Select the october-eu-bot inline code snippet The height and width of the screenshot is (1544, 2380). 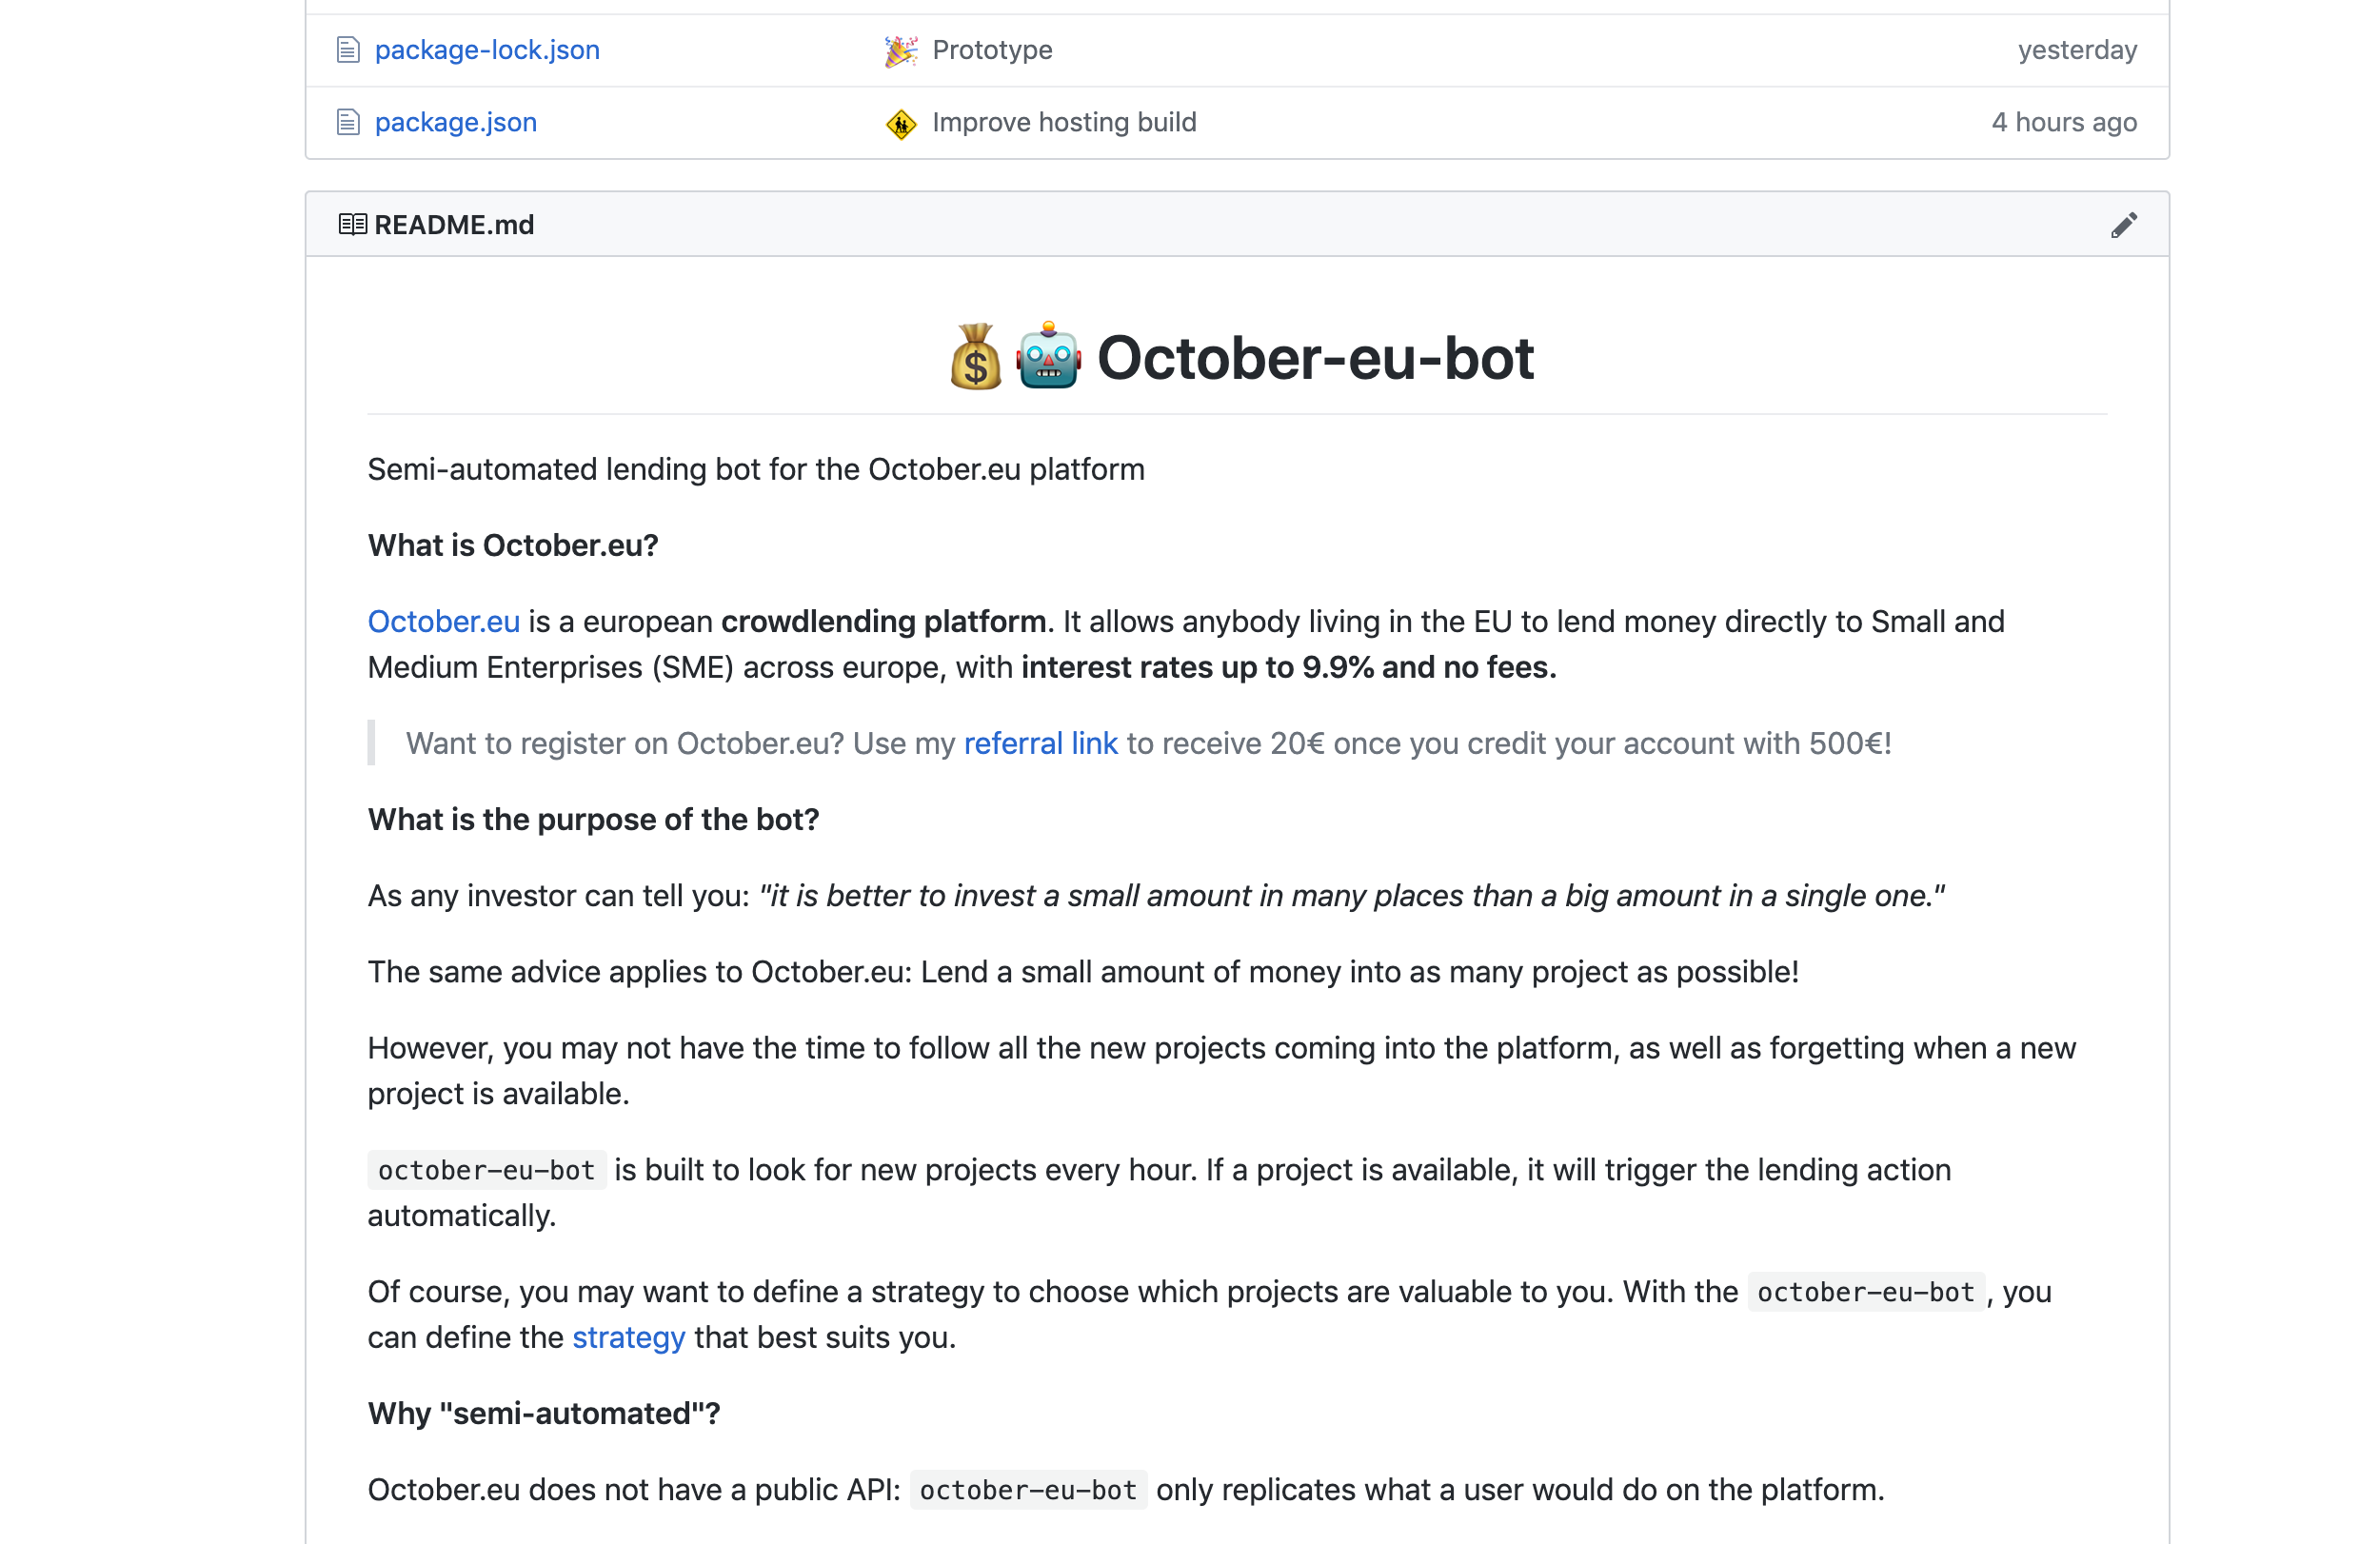[x=486, y=1169]
